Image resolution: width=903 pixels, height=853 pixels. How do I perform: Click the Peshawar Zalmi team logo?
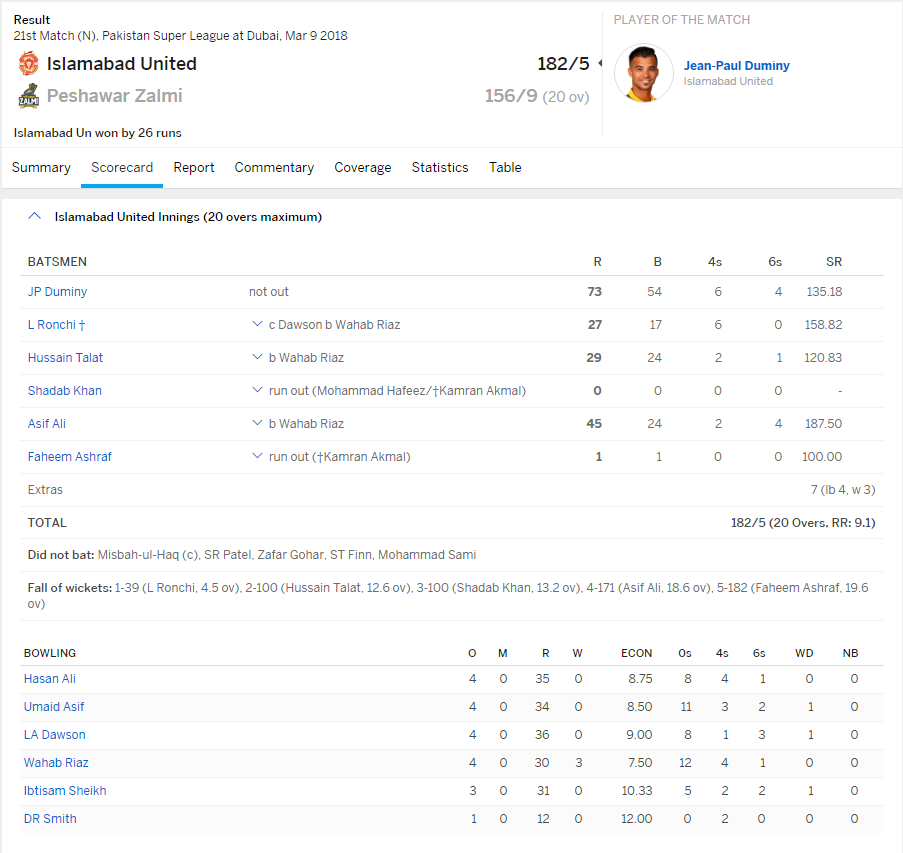[x=28, y=97]
